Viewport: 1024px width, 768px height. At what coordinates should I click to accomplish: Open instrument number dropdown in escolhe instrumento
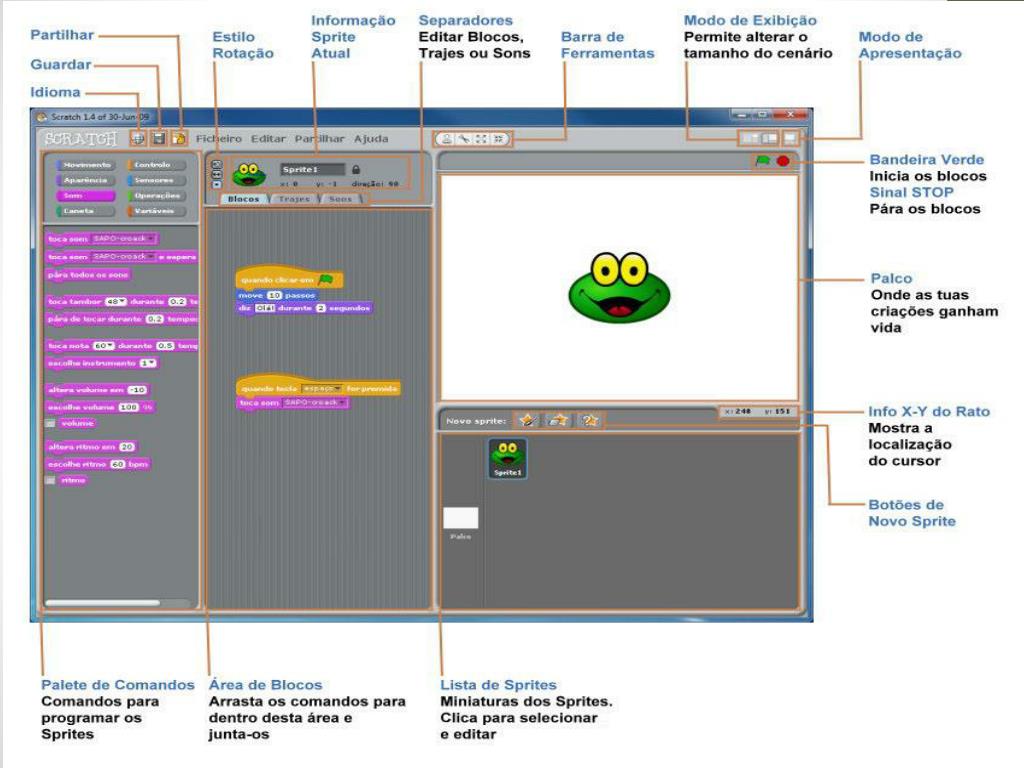pos(148,363)
